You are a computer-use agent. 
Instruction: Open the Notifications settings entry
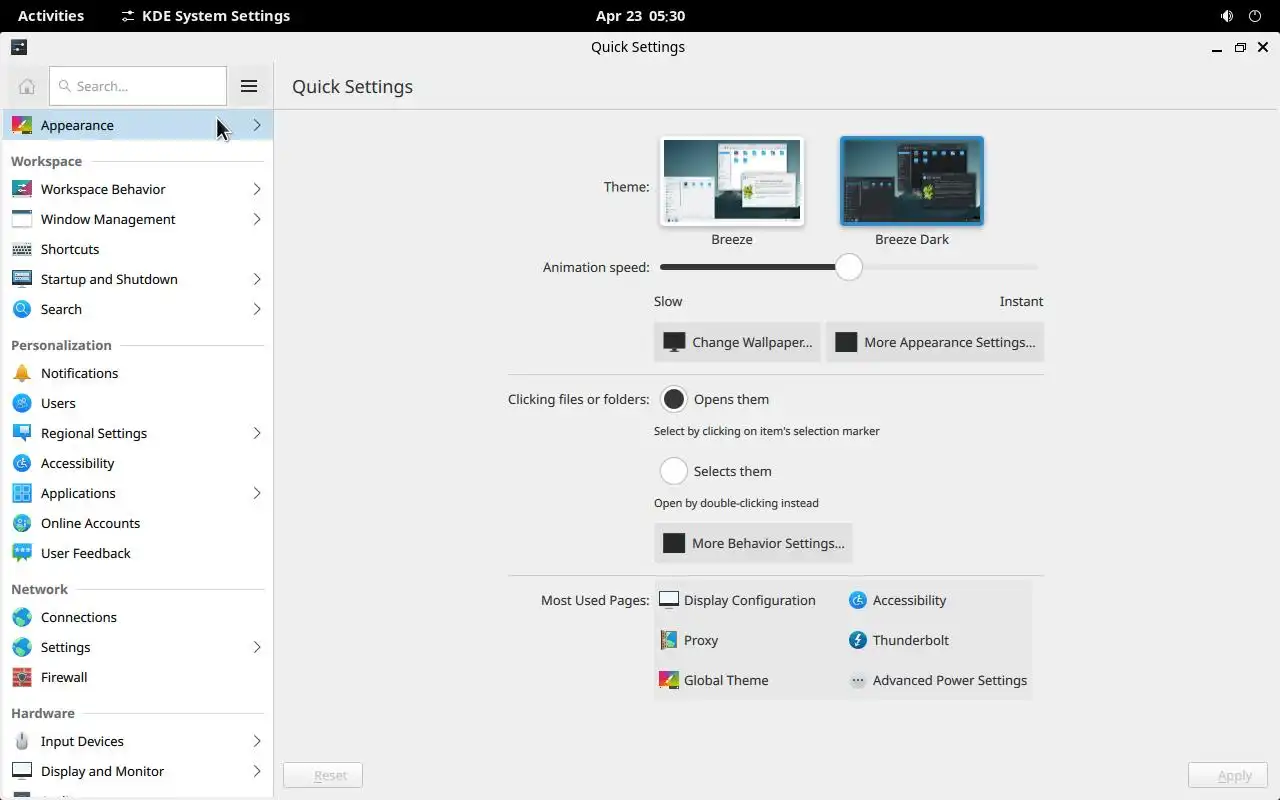tap(136, 373)
